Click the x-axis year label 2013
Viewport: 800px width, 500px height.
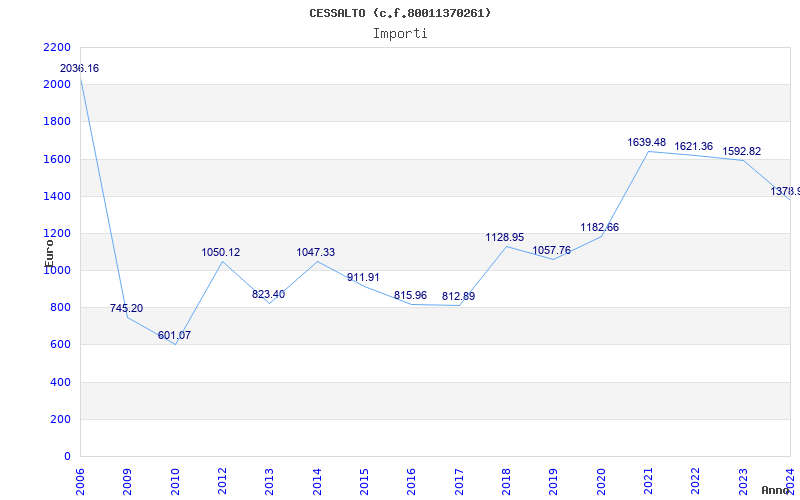pyautogui.click(x=269, y=482)
